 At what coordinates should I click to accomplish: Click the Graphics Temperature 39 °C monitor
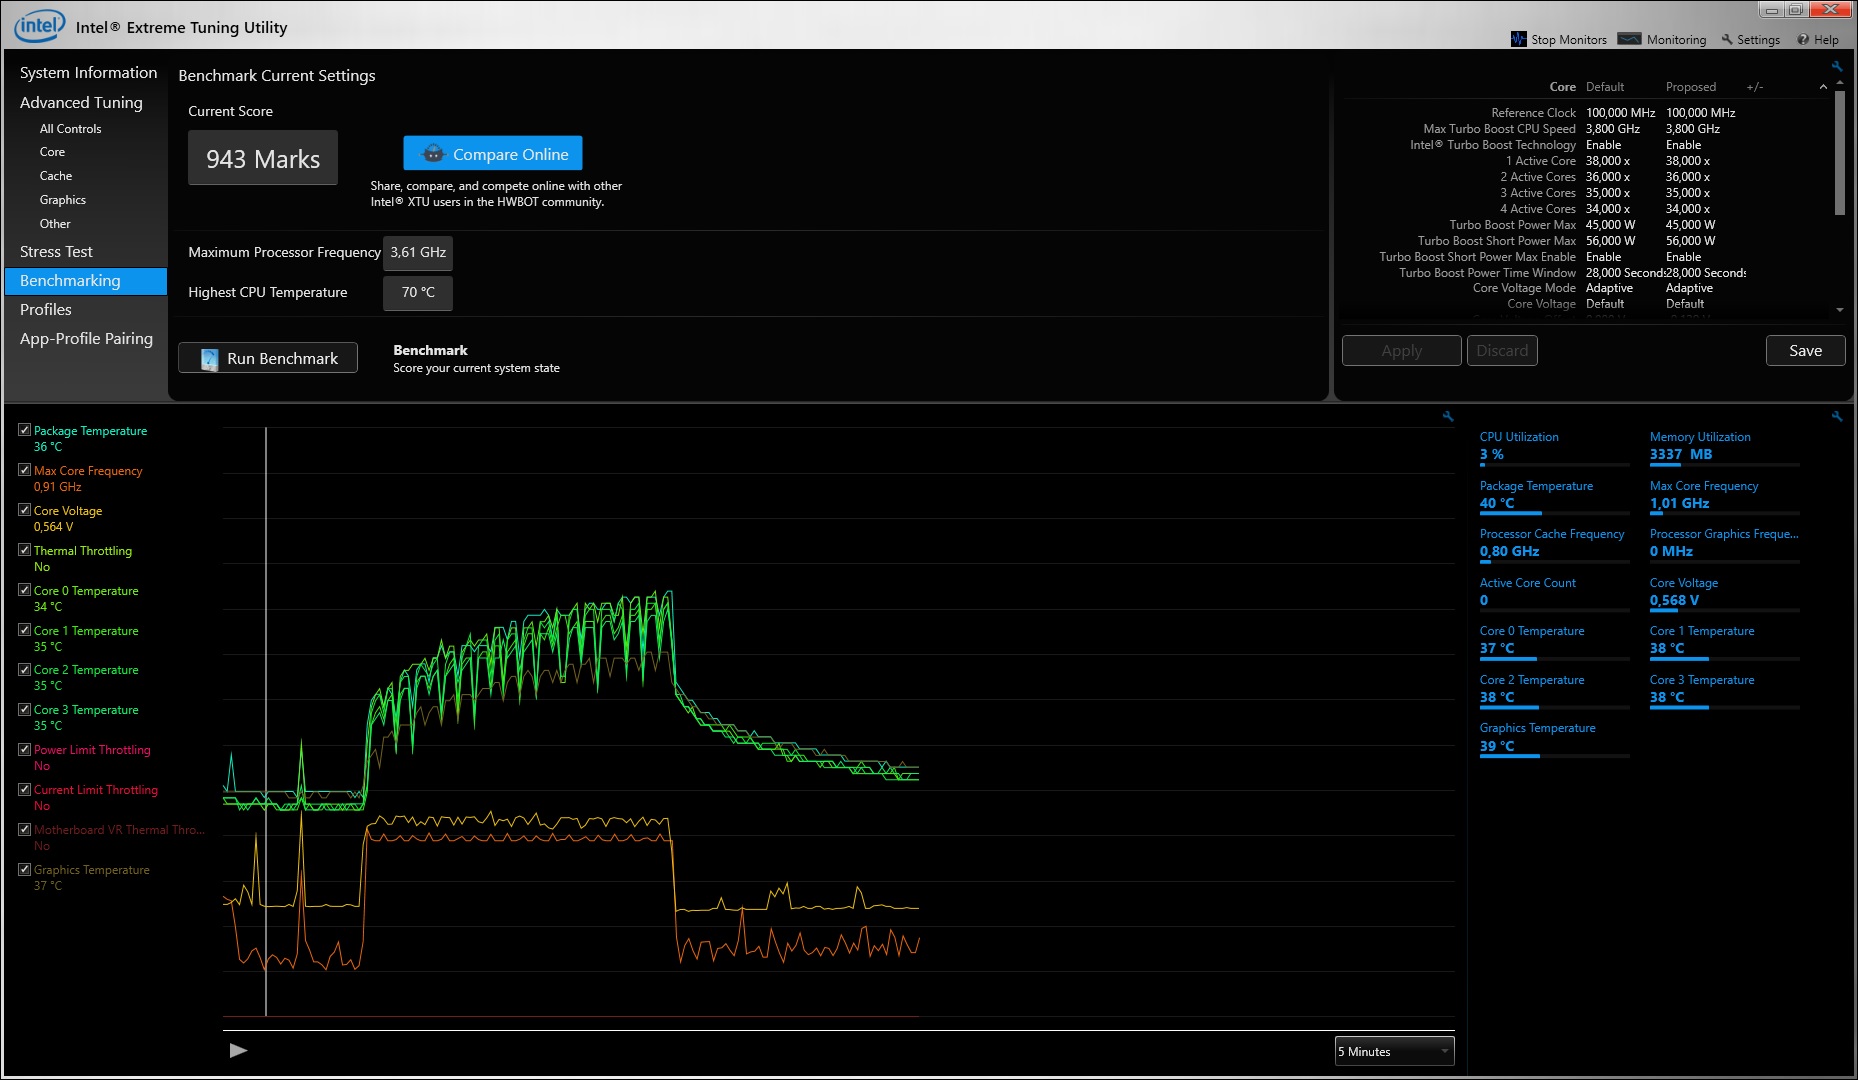tap(1554, 738)
